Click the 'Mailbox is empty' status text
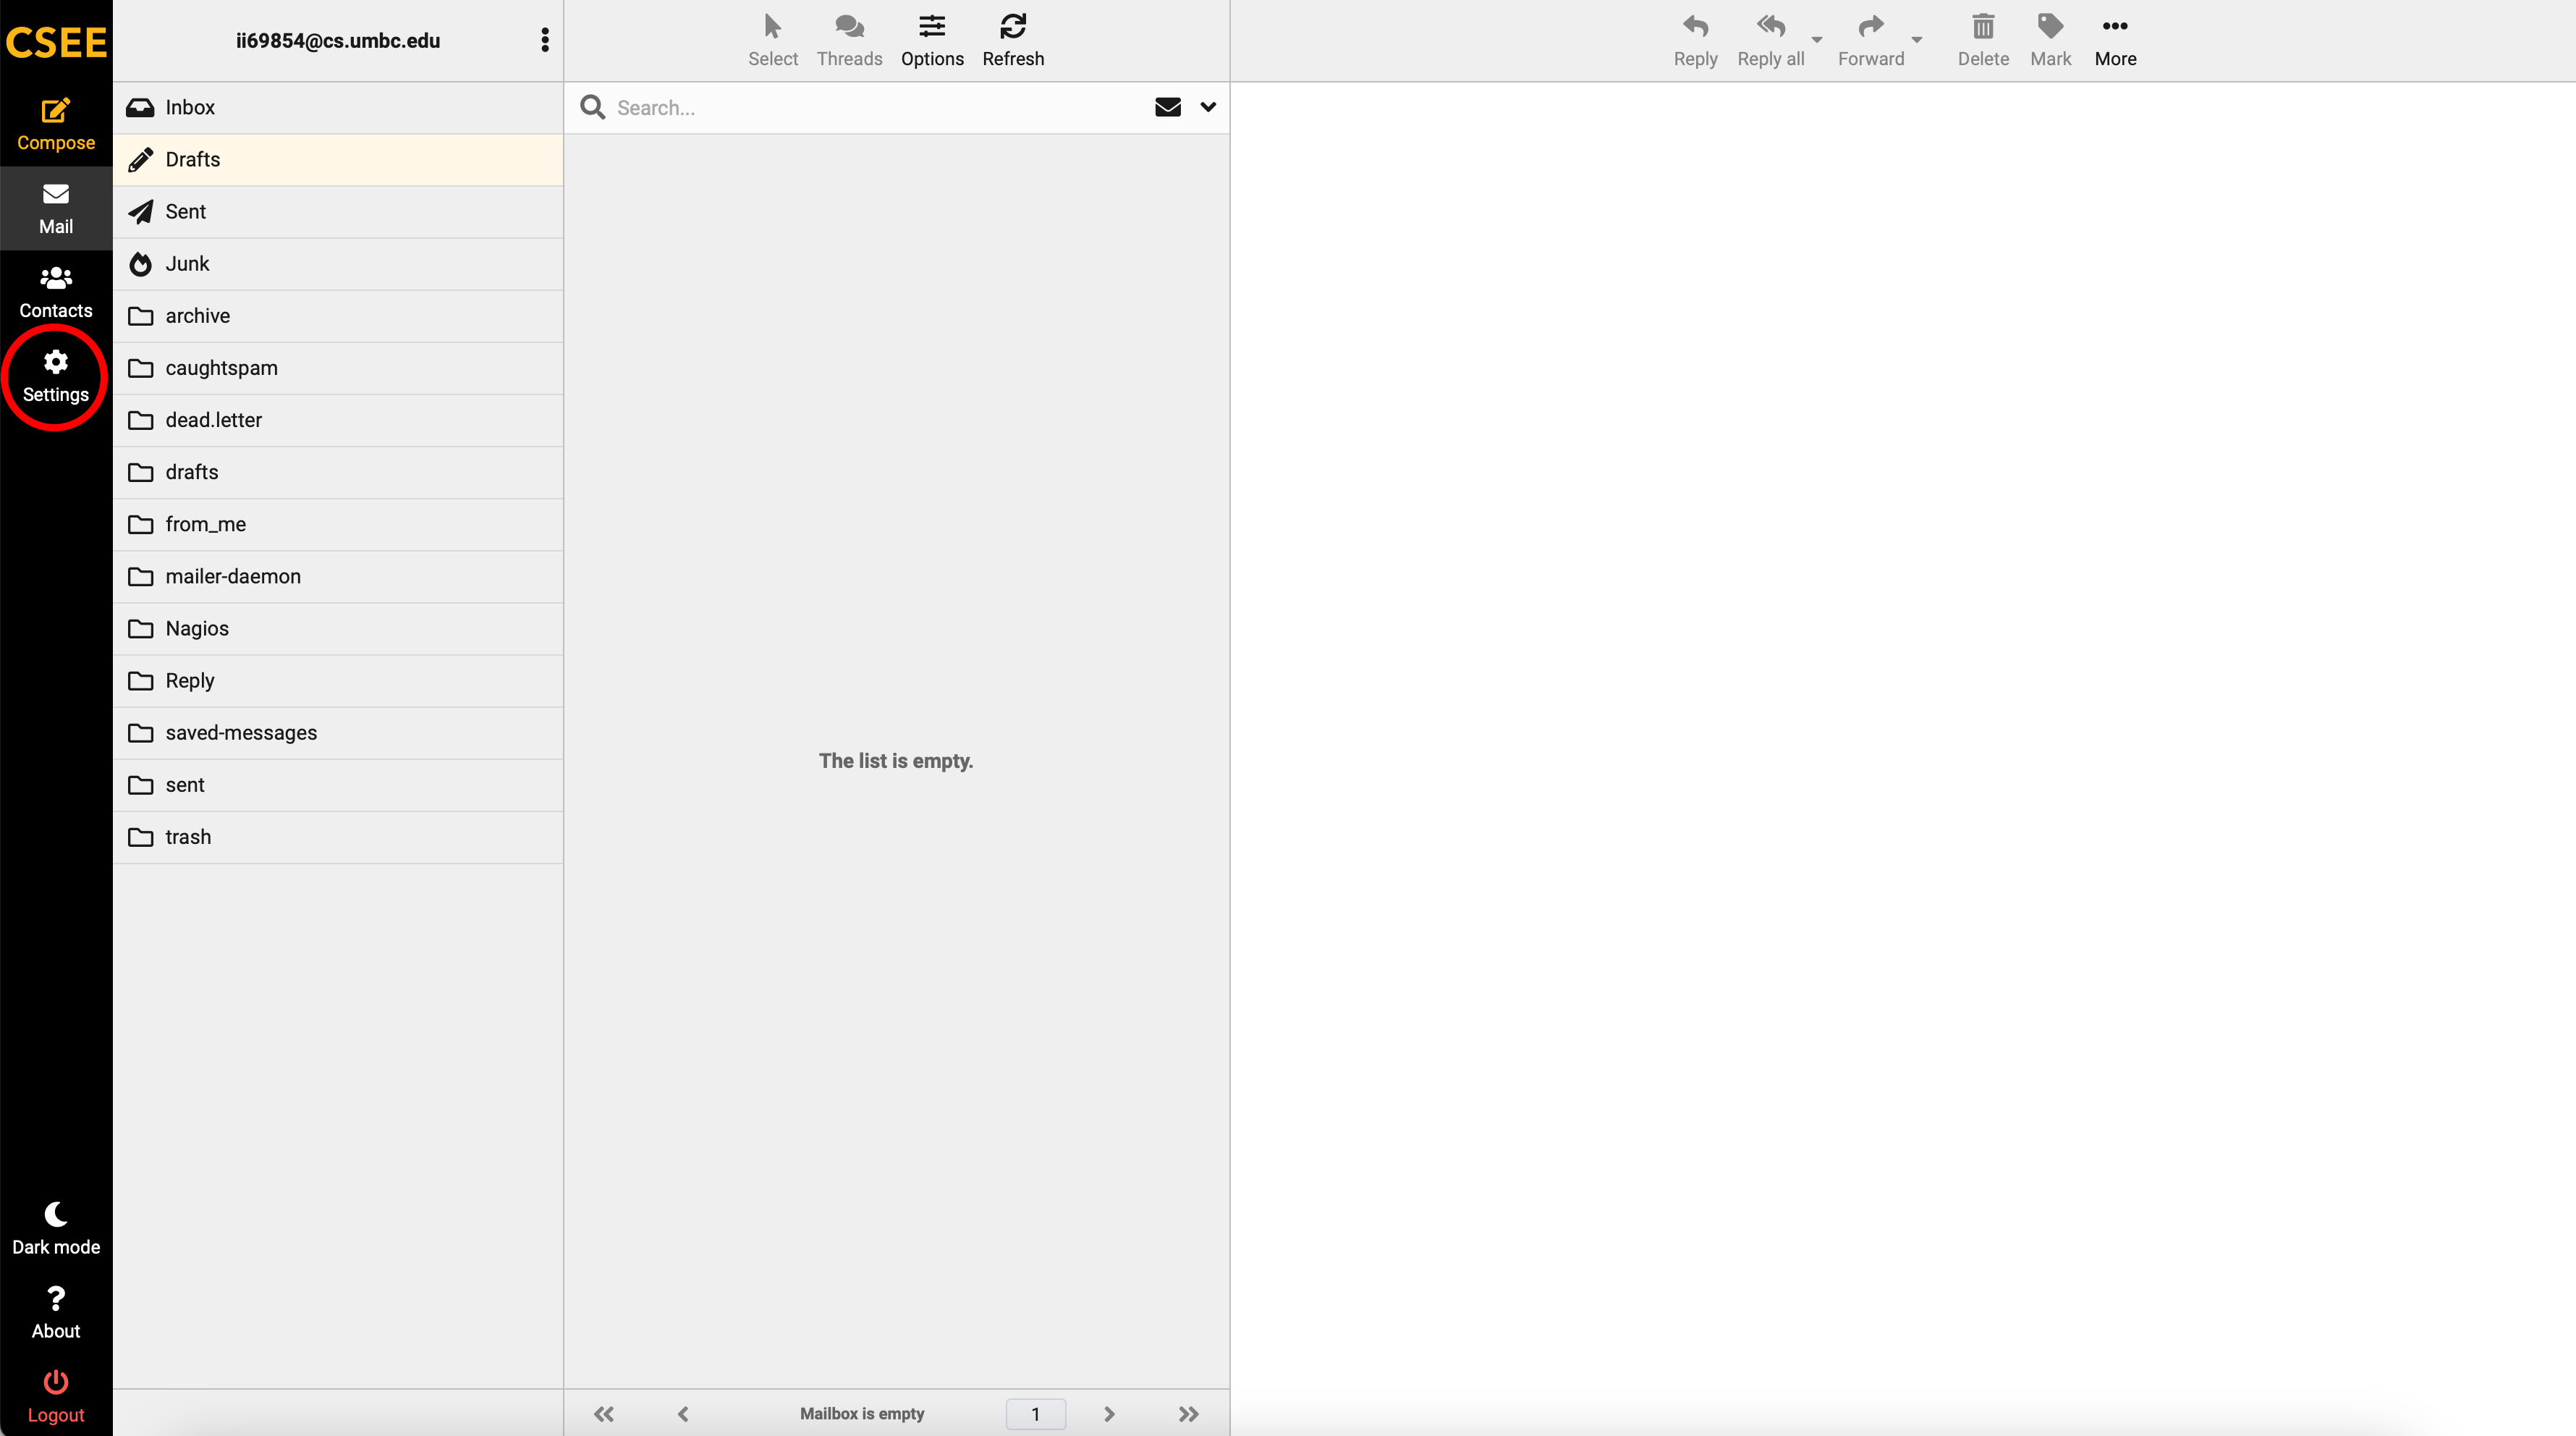The width and height of the screenshot is (2576, 1436). tap(862, 1414)
